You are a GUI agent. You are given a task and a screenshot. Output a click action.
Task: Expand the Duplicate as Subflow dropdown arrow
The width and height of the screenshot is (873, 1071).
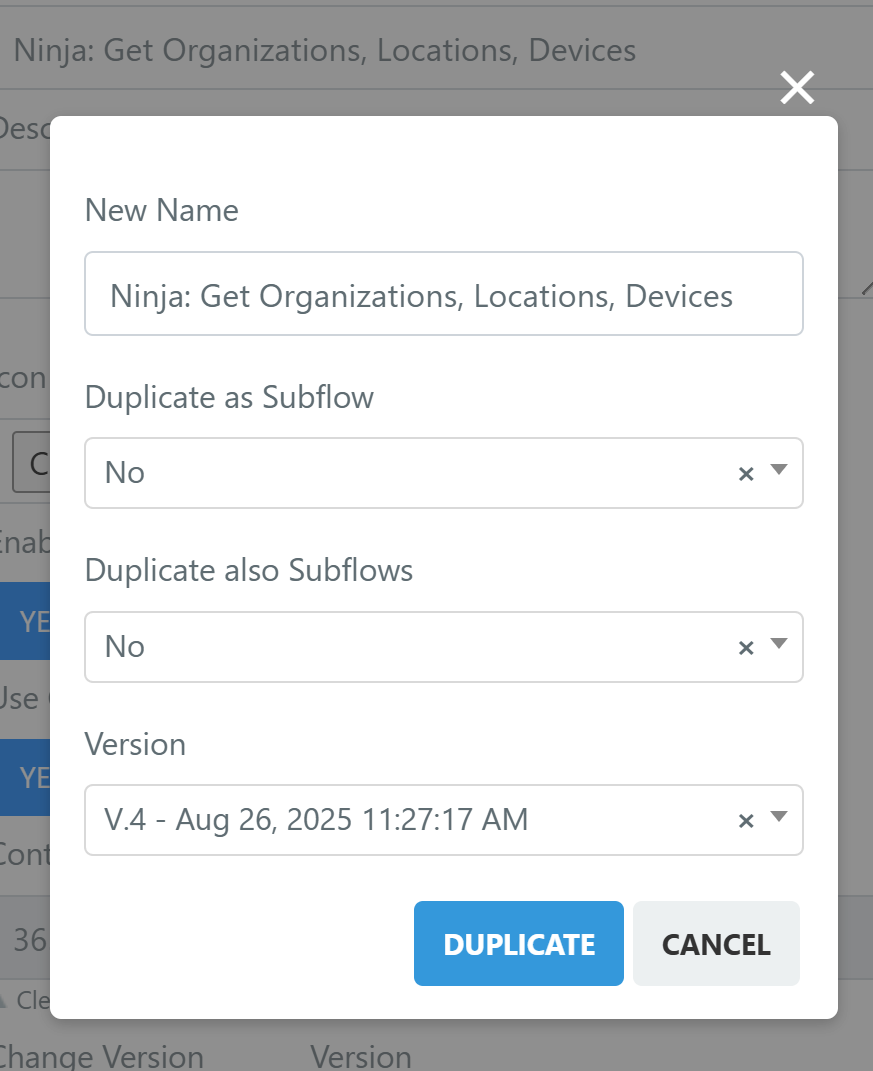[779, 470]
